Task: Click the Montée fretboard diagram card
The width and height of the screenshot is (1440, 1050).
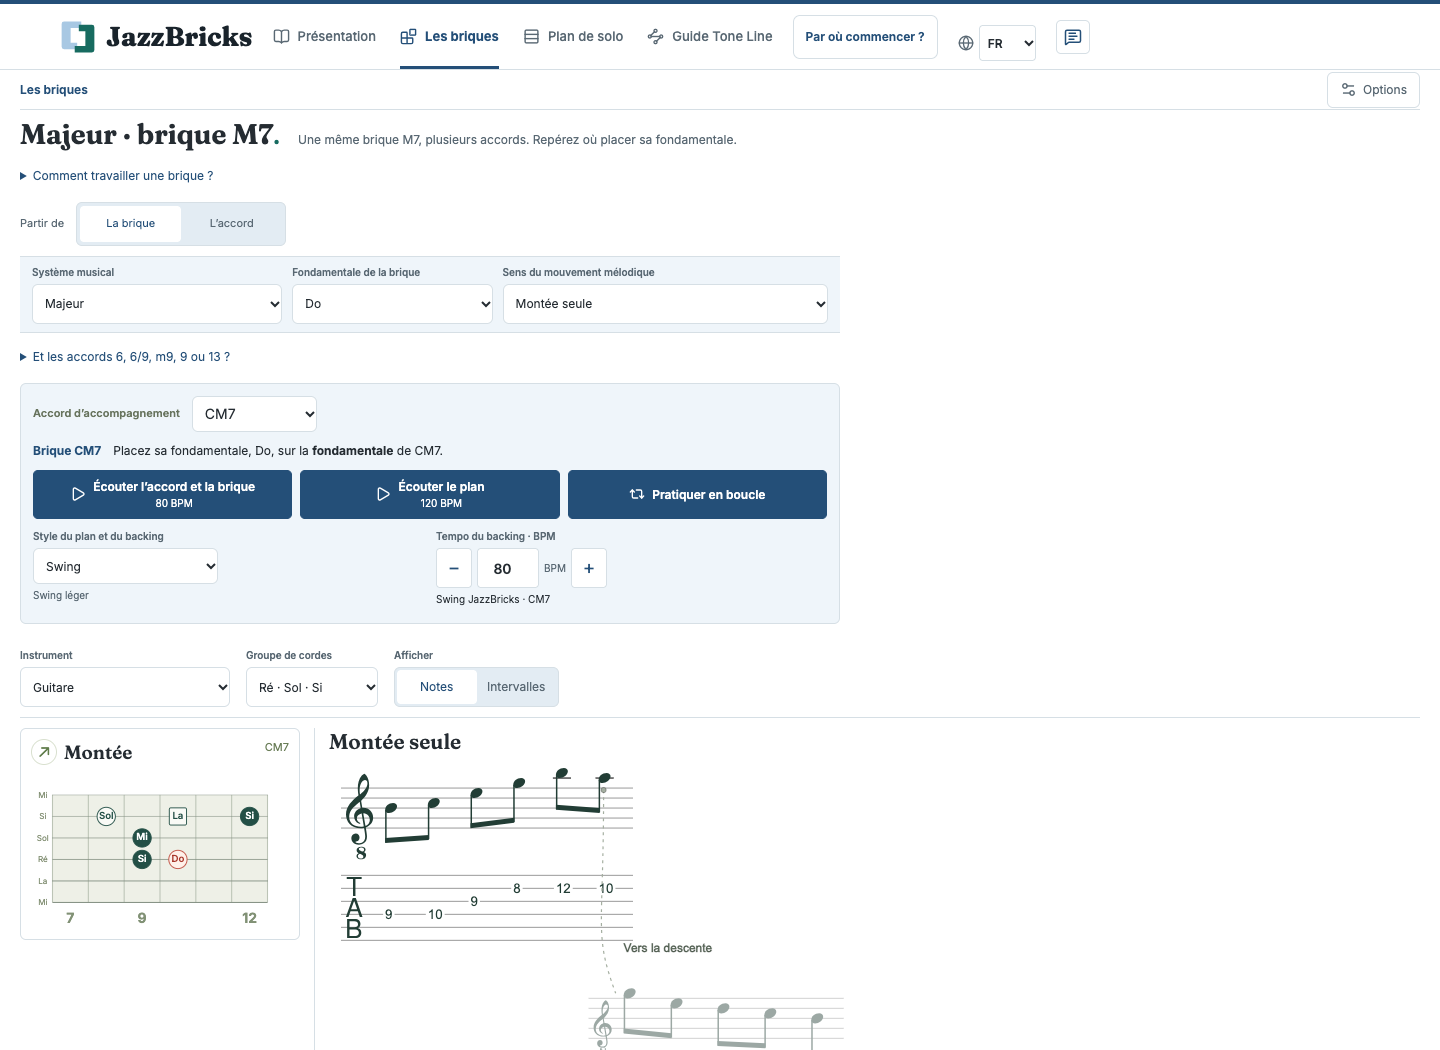Action: [x=160, y=834]
